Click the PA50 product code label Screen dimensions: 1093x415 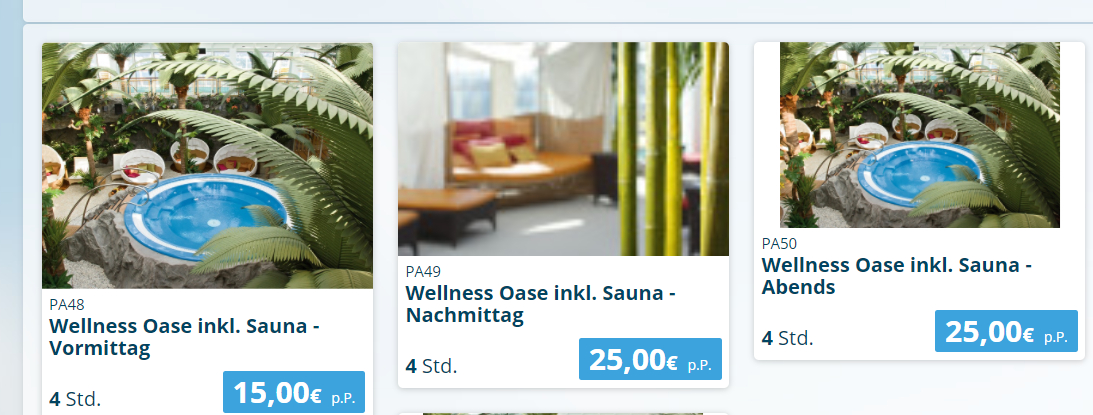[779, 243]
